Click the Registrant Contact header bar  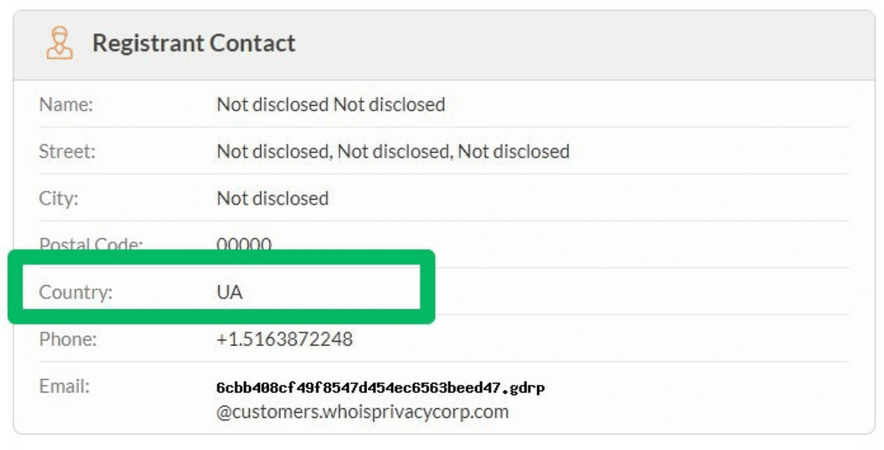tap(444, 45)
